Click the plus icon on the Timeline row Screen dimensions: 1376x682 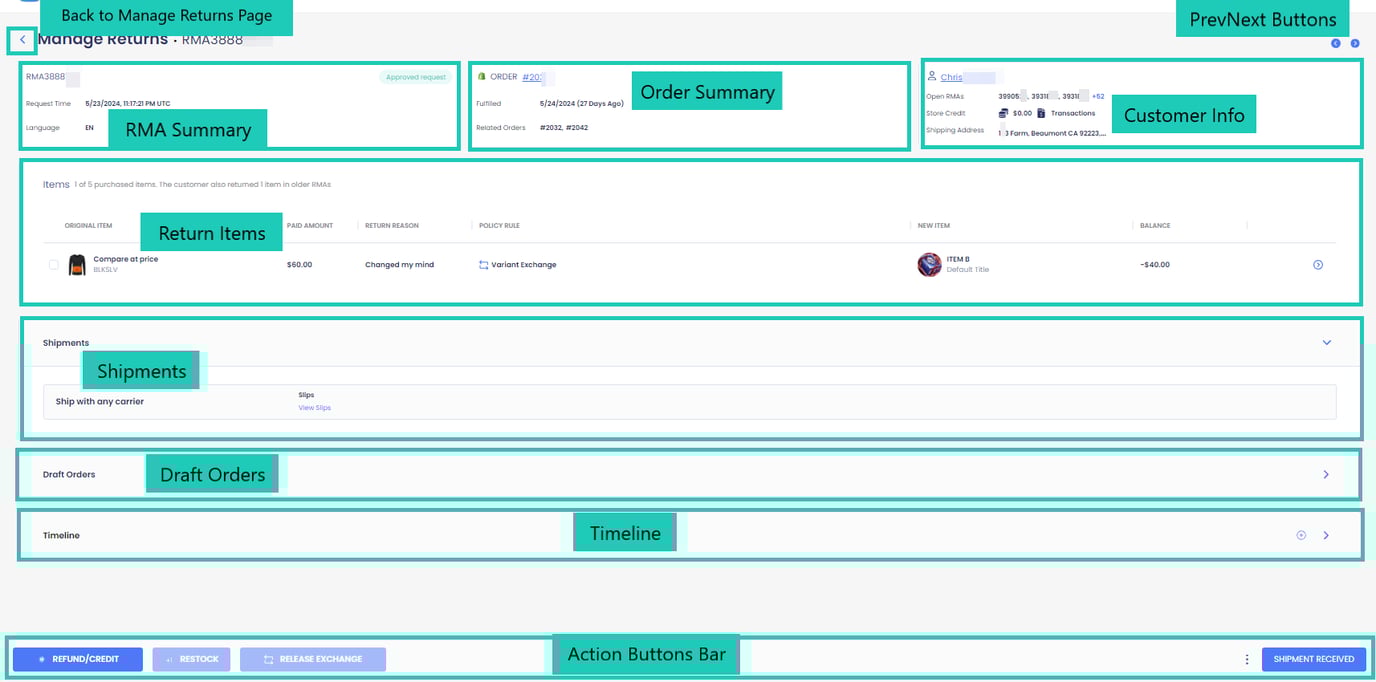[x=1301, y=535]
